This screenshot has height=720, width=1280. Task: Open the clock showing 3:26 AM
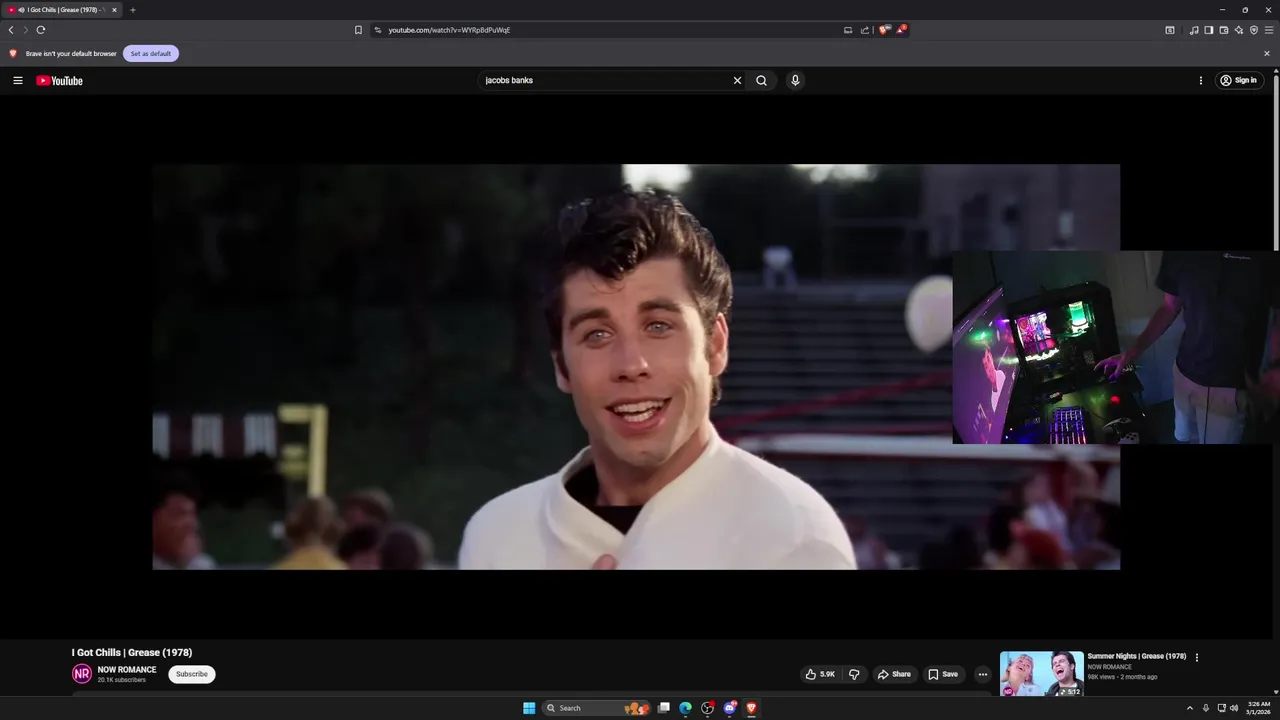click(1258, 708)
